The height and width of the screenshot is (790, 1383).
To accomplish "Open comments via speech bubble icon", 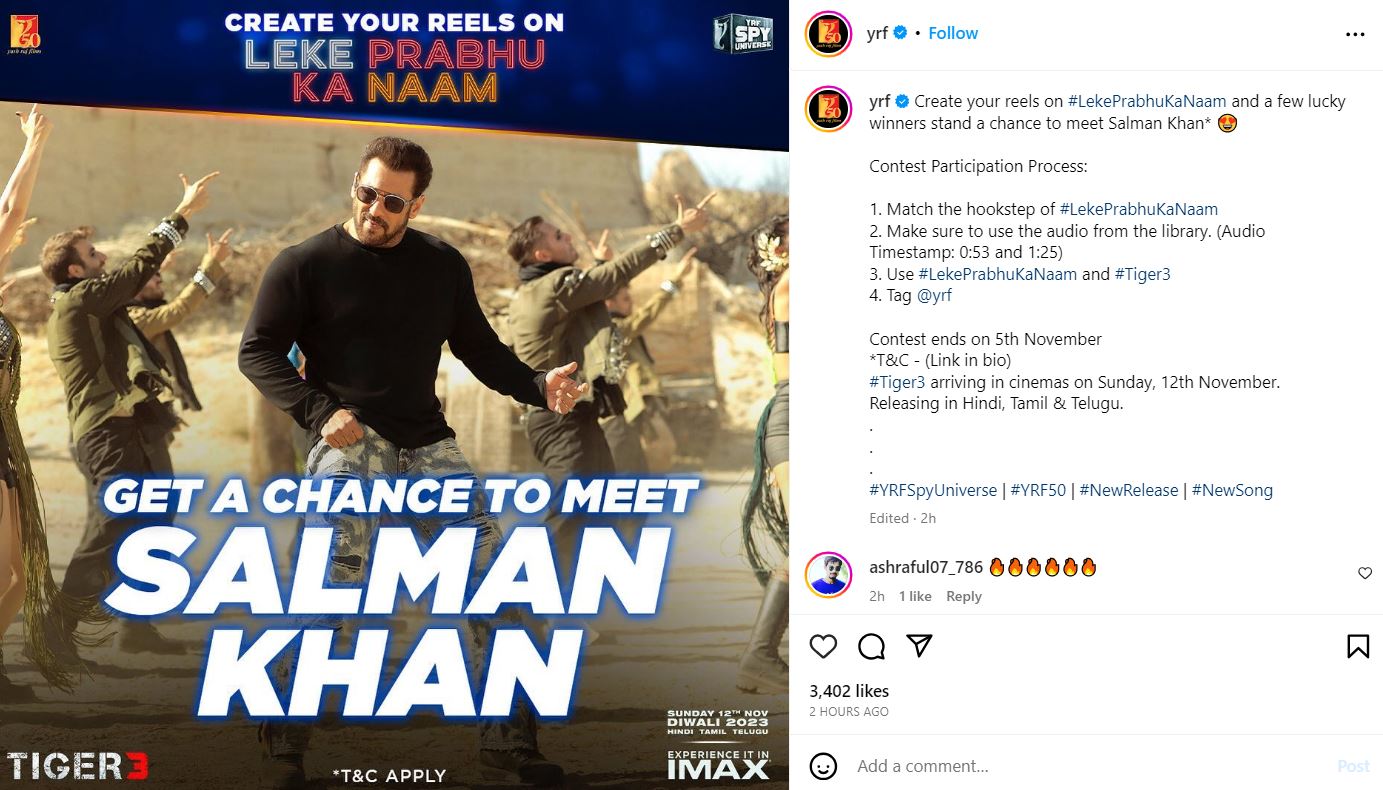I will pos(871,647).
